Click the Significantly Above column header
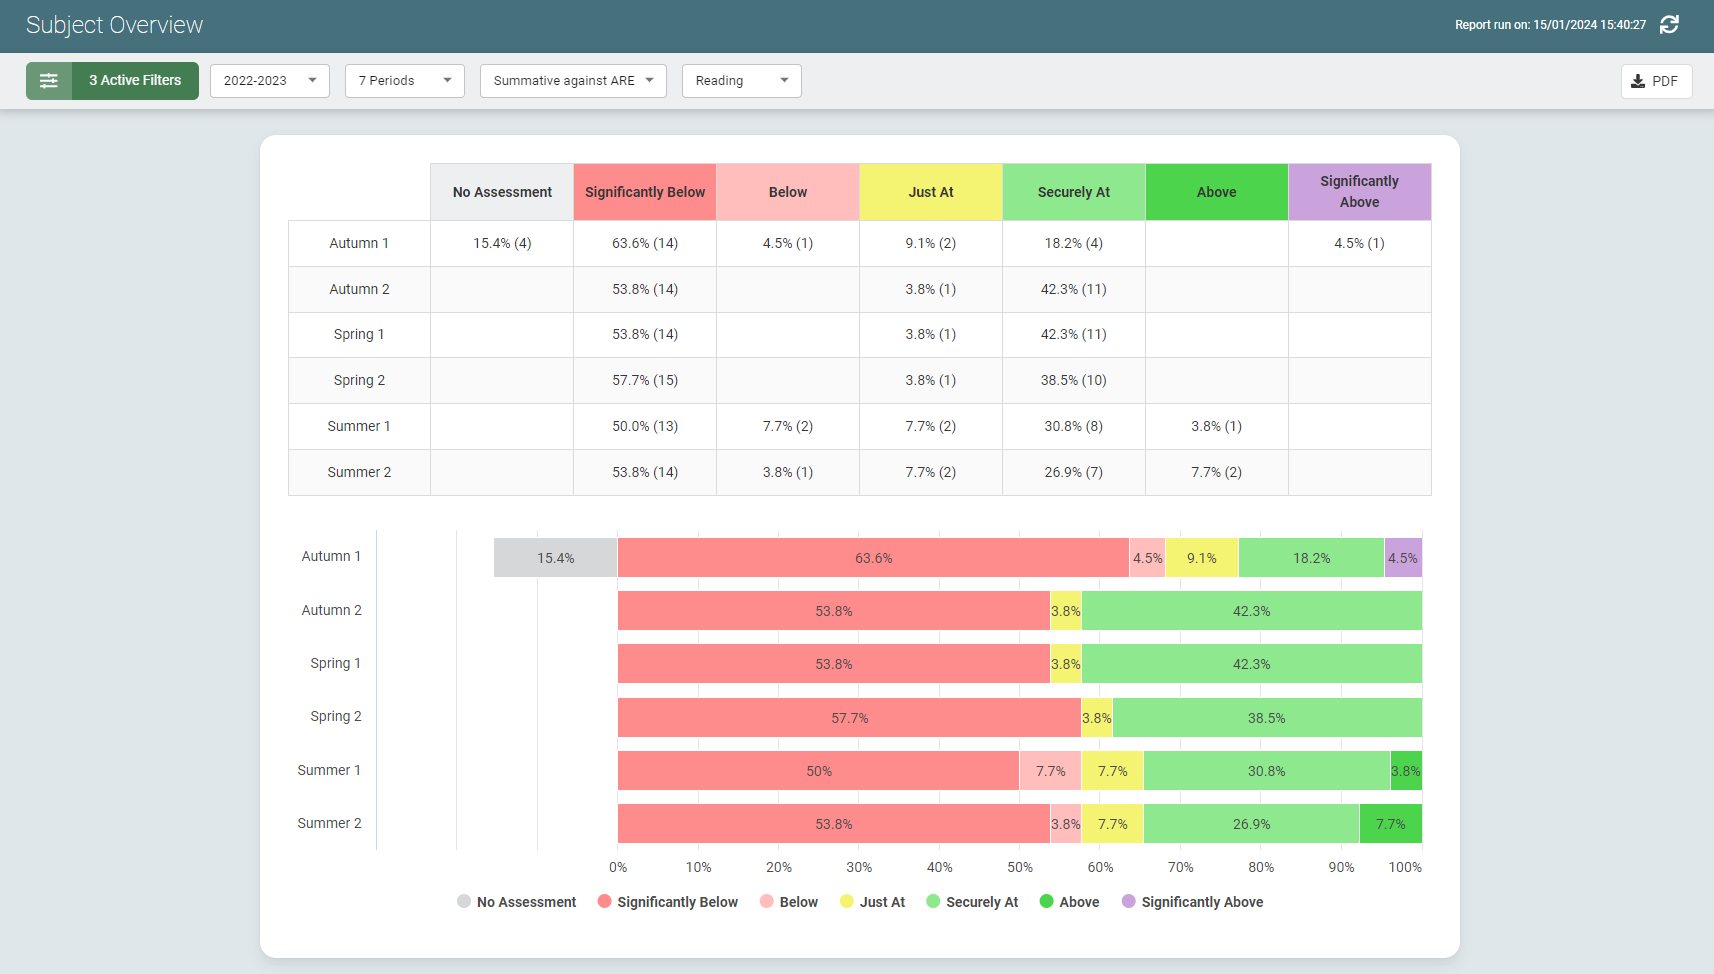This screenshot has height=974, width=1714. tap(1359, 192)
